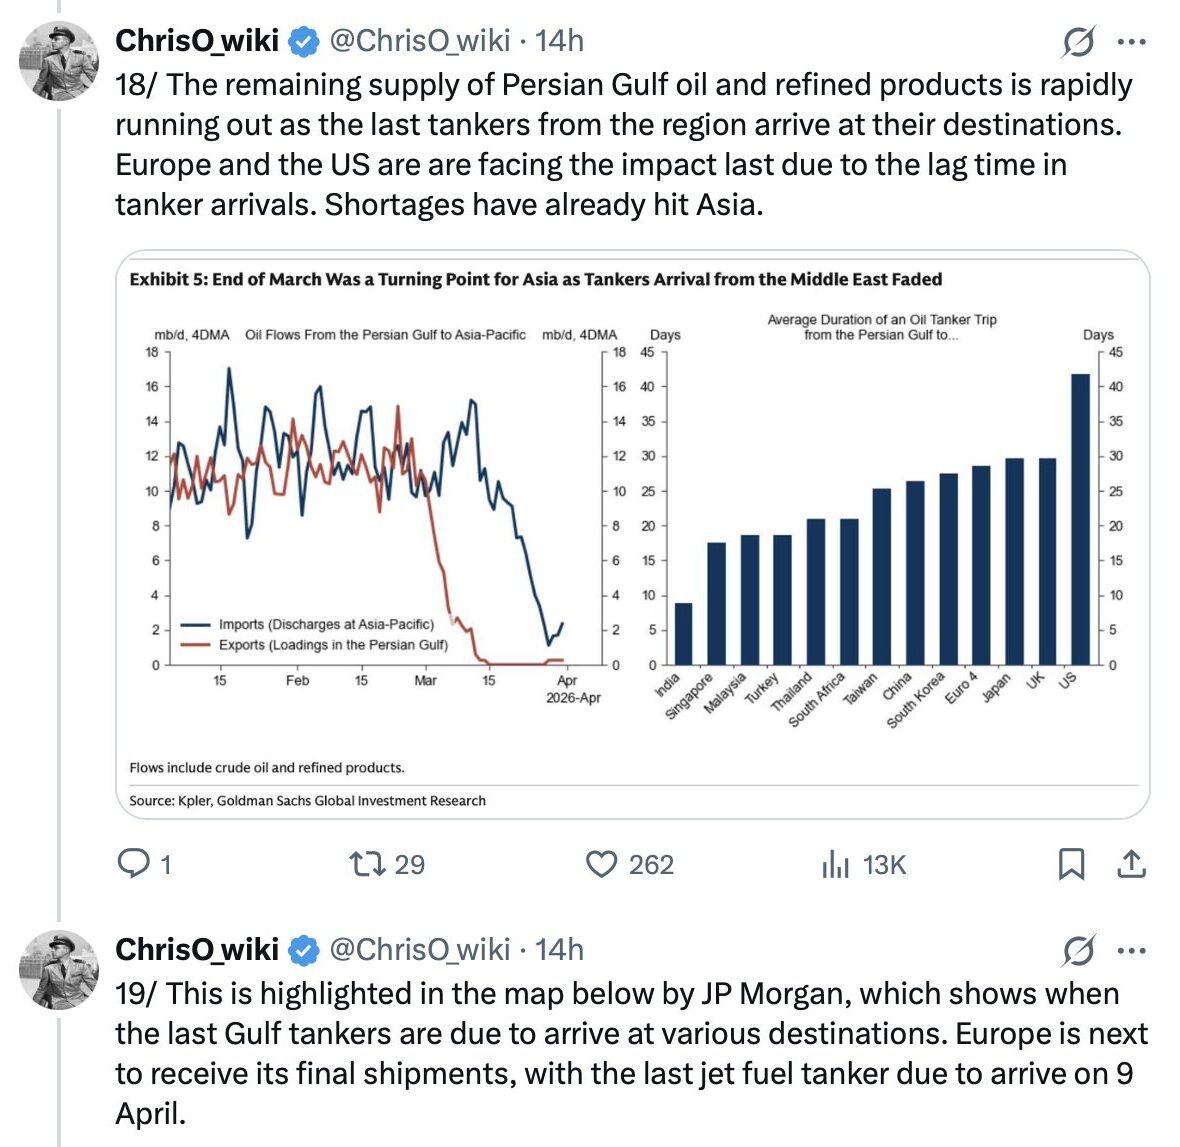Open the 14h timestamp of tweet 19/

[560, 949]
